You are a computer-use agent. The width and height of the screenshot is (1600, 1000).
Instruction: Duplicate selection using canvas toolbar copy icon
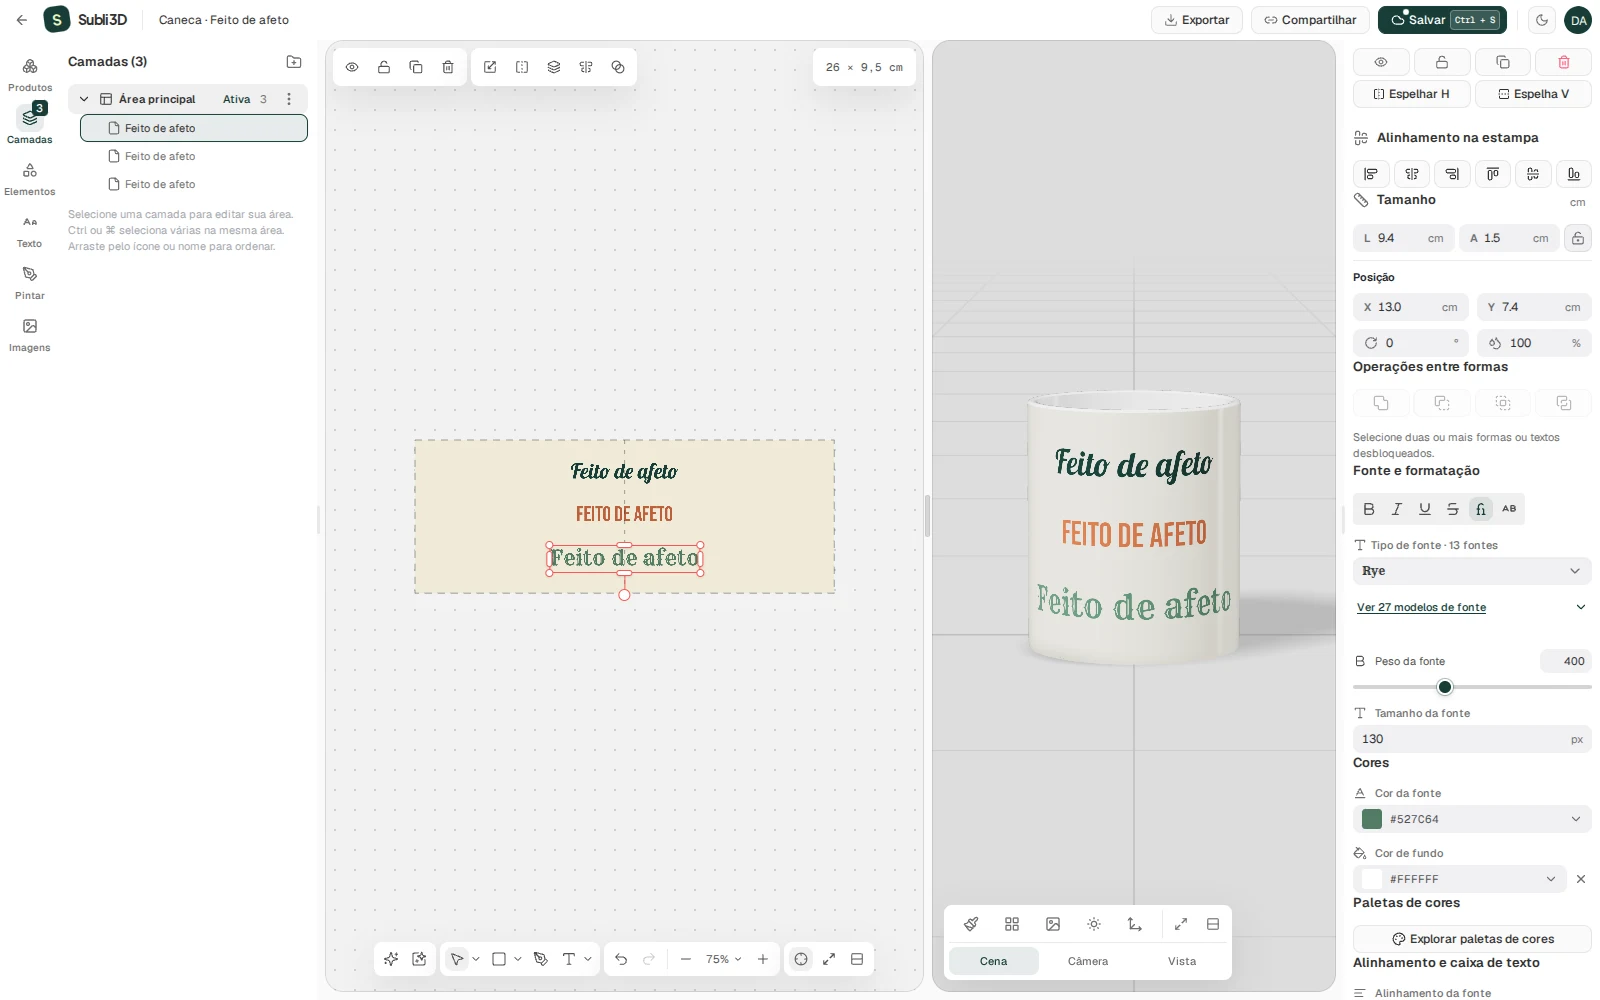416,67
